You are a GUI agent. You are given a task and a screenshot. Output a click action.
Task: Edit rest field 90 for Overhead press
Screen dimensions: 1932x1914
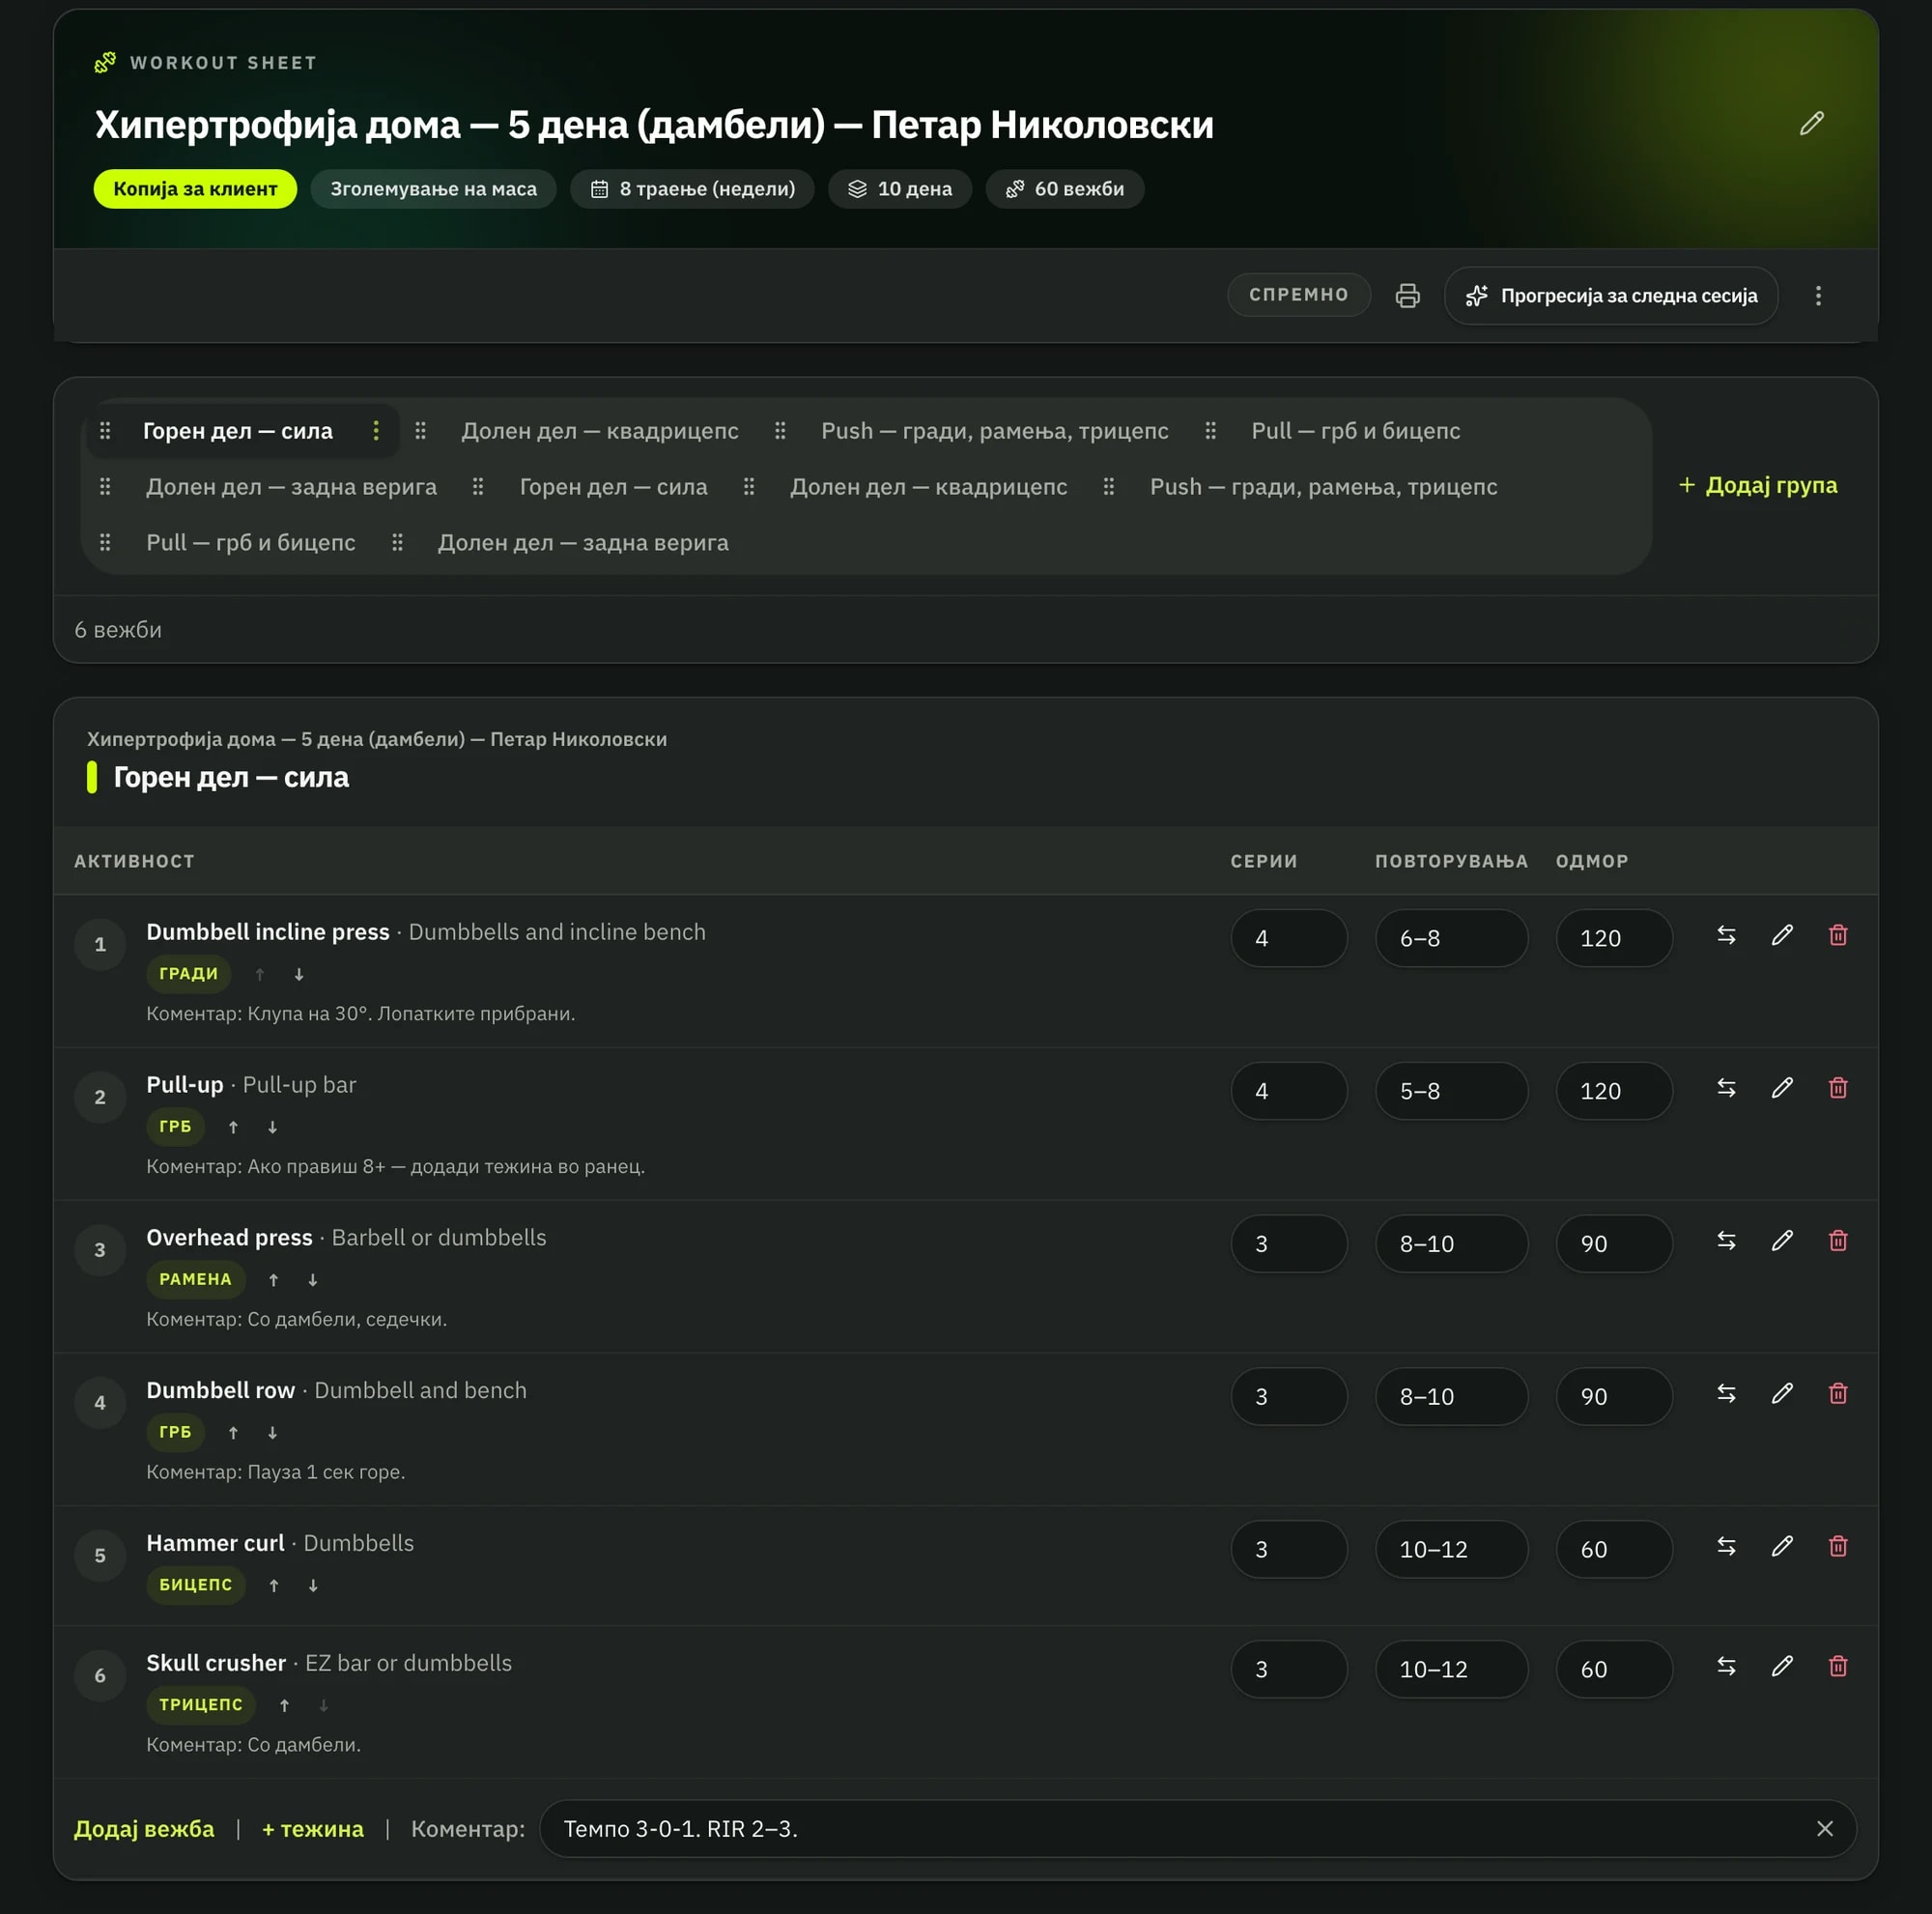[x=1614, y=1244]
